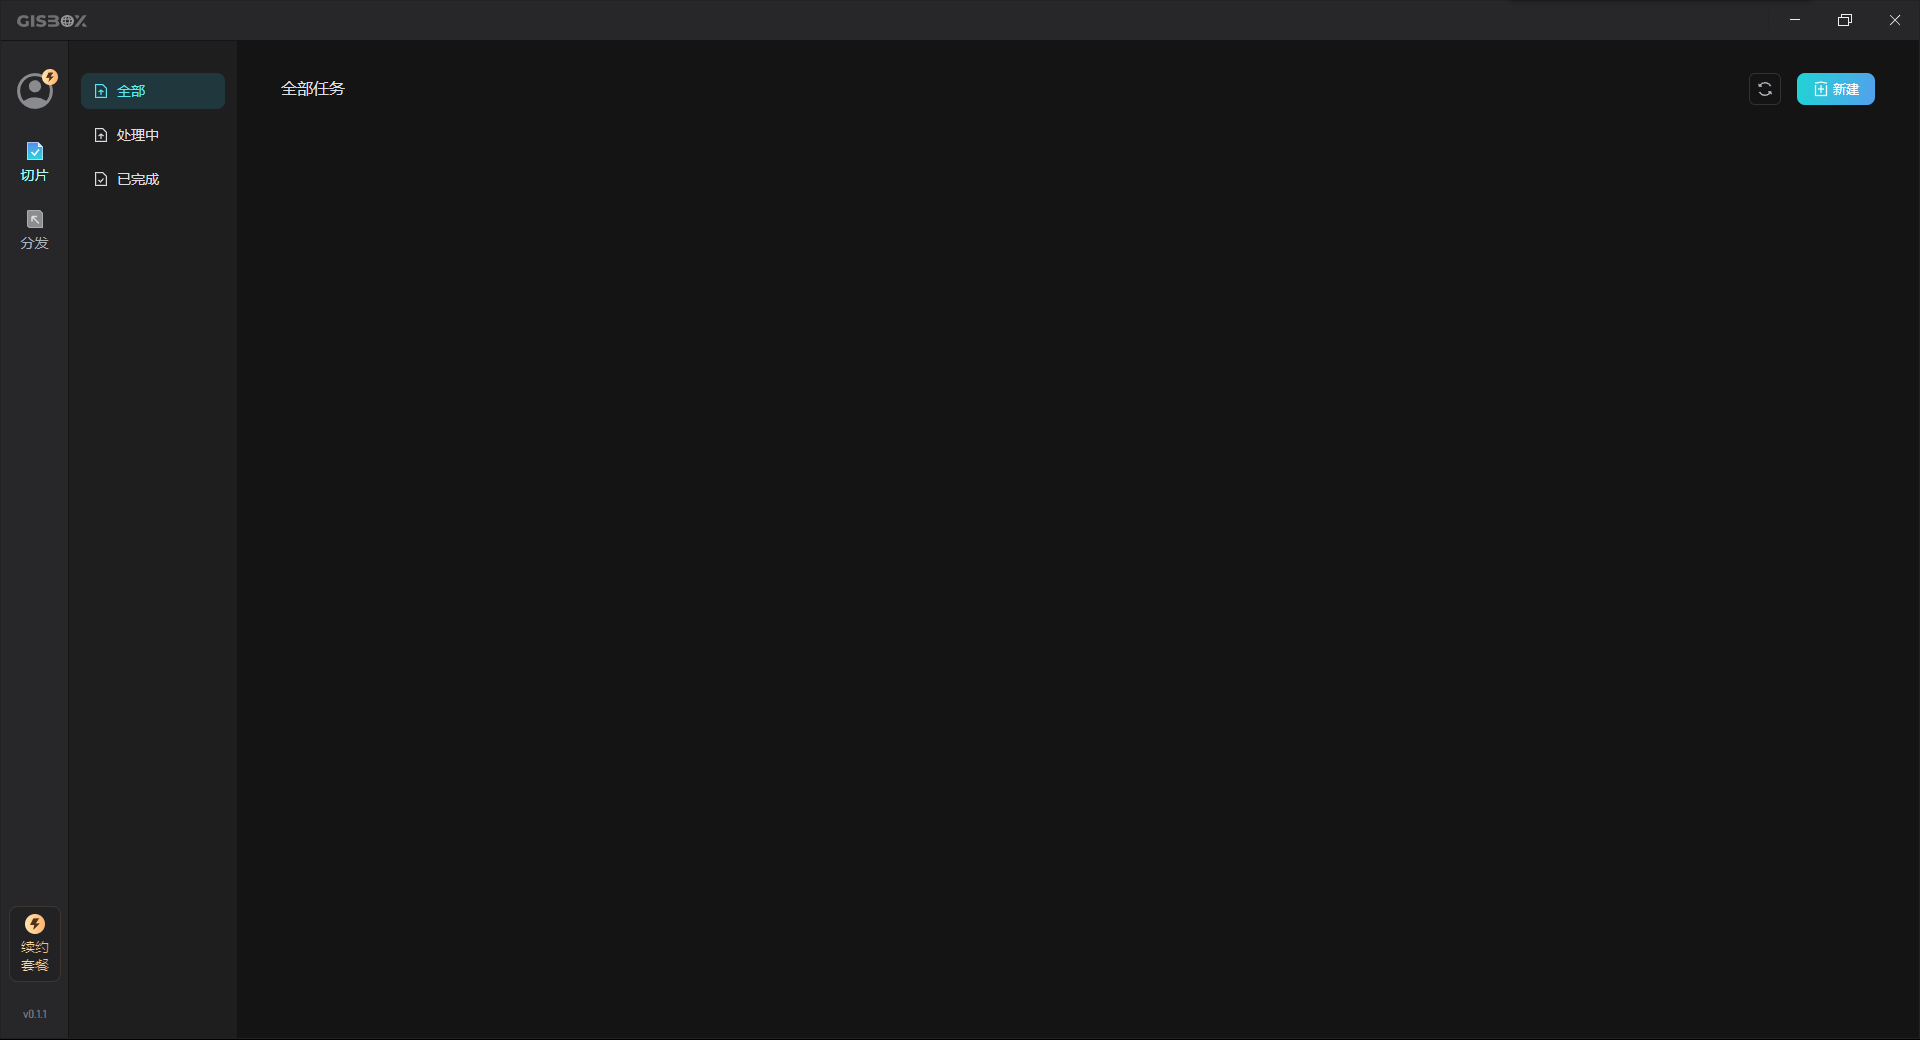Click the refresh task list icon
This screenshot has height=1040, width=1920.
pos(1765,89)
